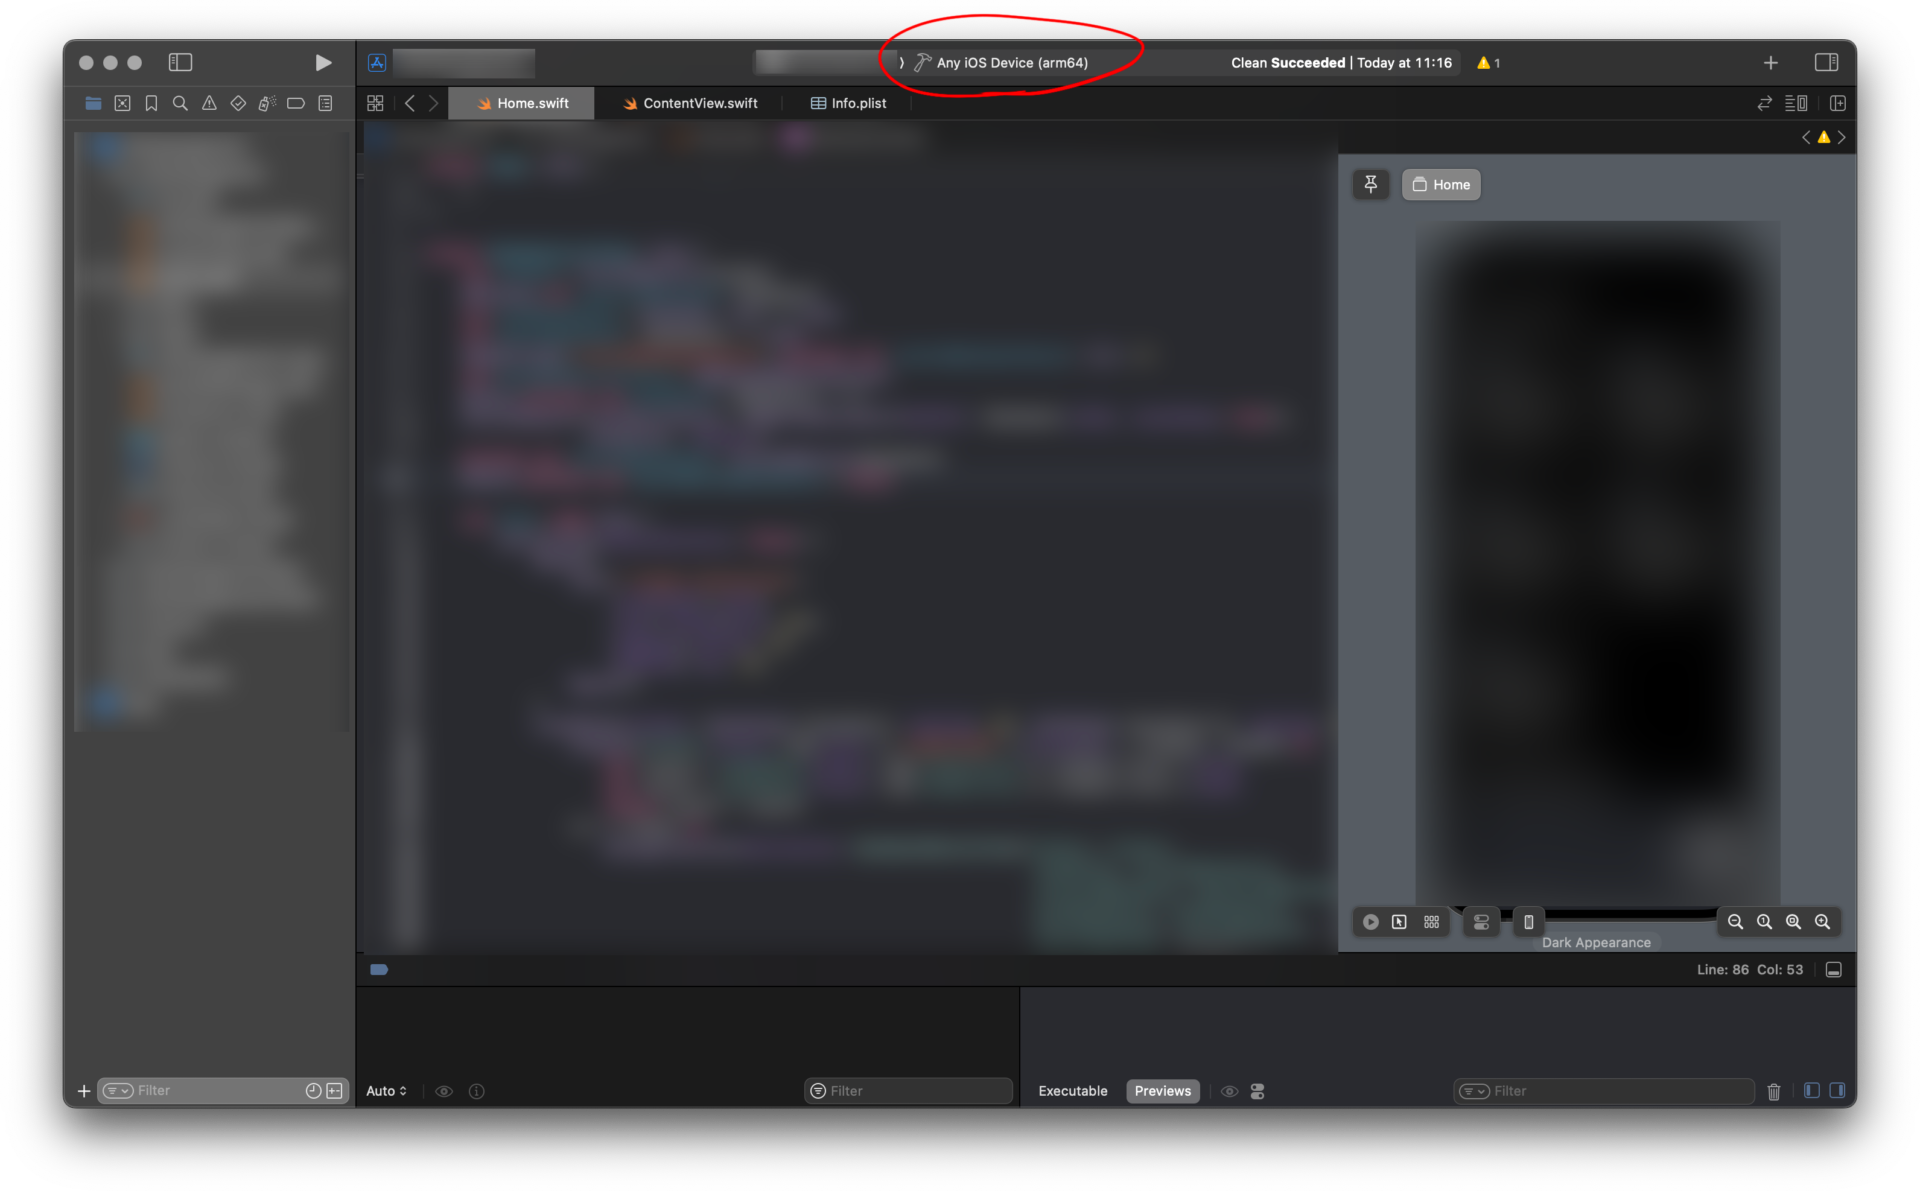
Task: Zoom out the canvas preview
Action: 1735,922
